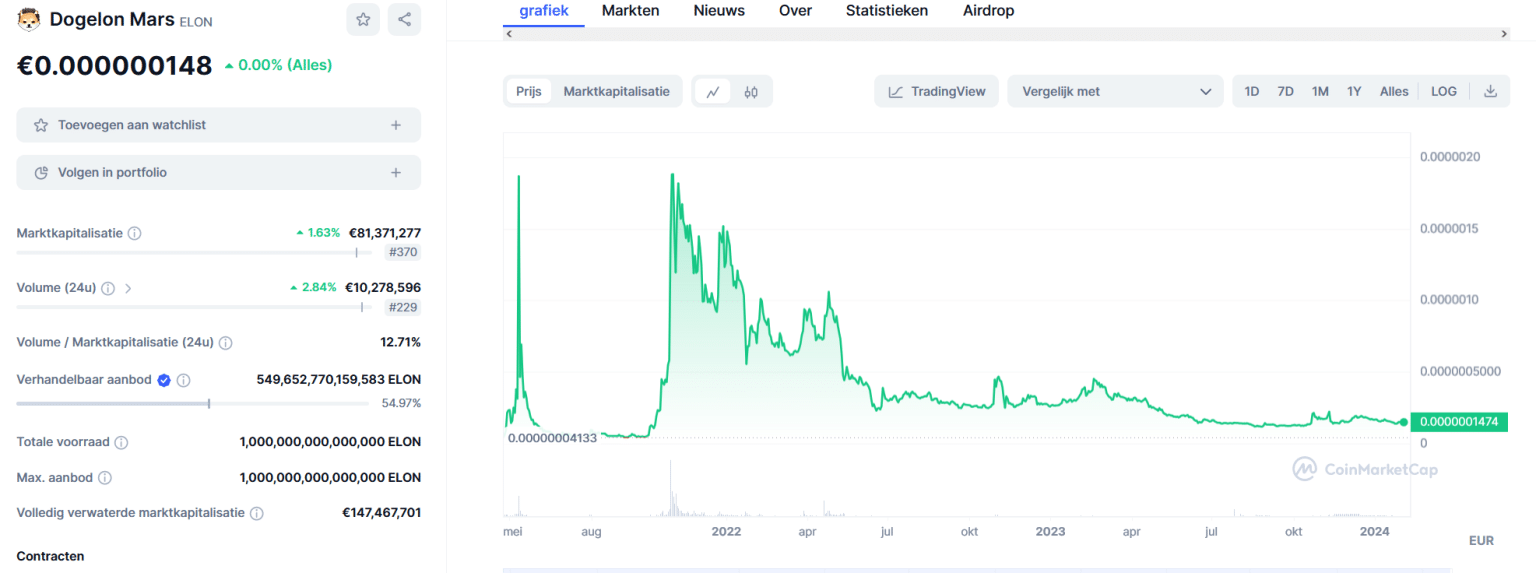Click the €10,278,596 volume value
The image size is (1536, 573).
click(383, 288)
